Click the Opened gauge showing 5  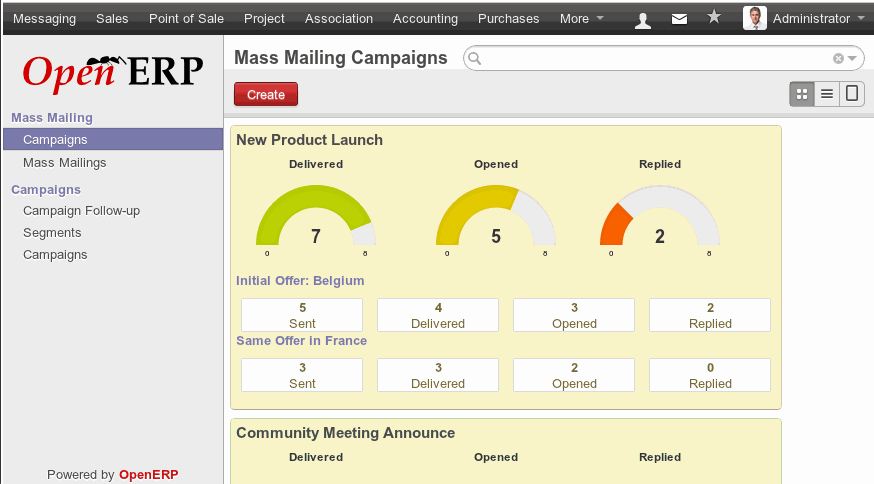point(496,220)
